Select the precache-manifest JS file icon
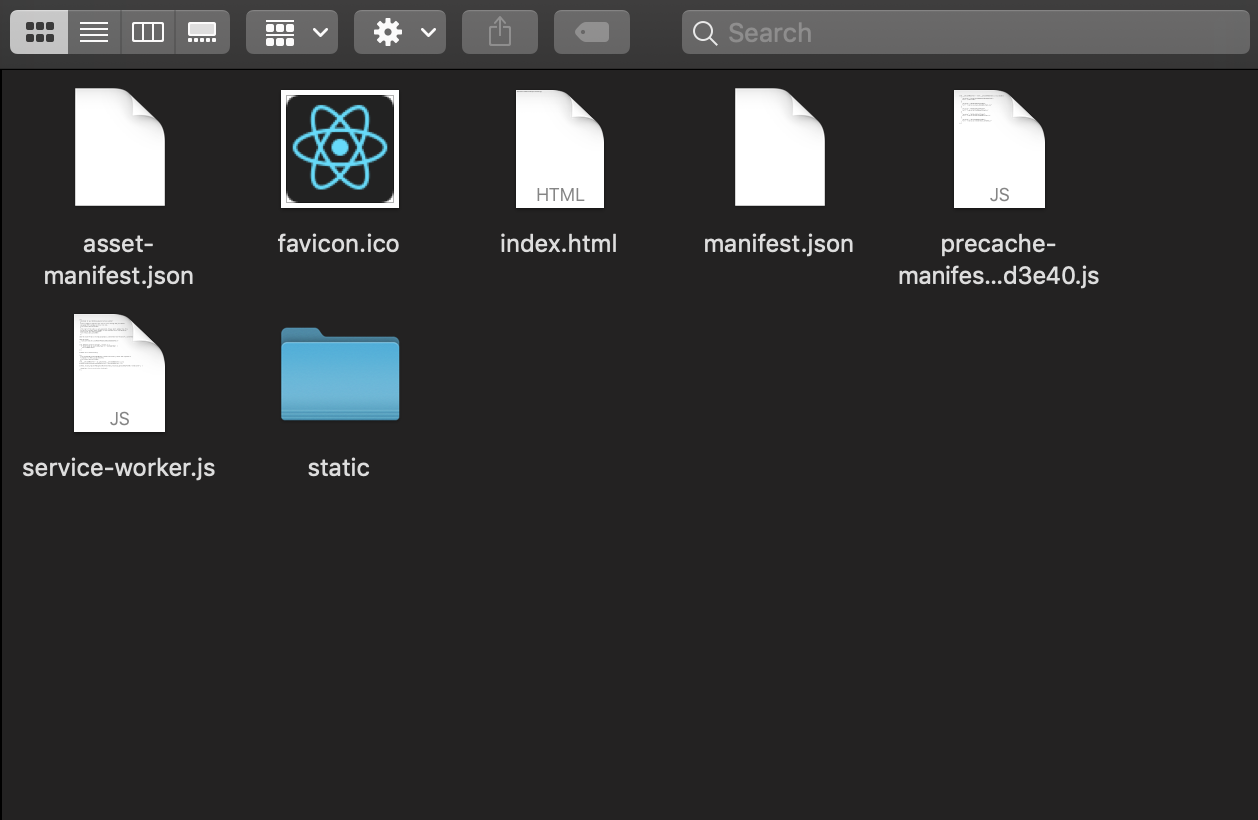 (x=999, y=148)
